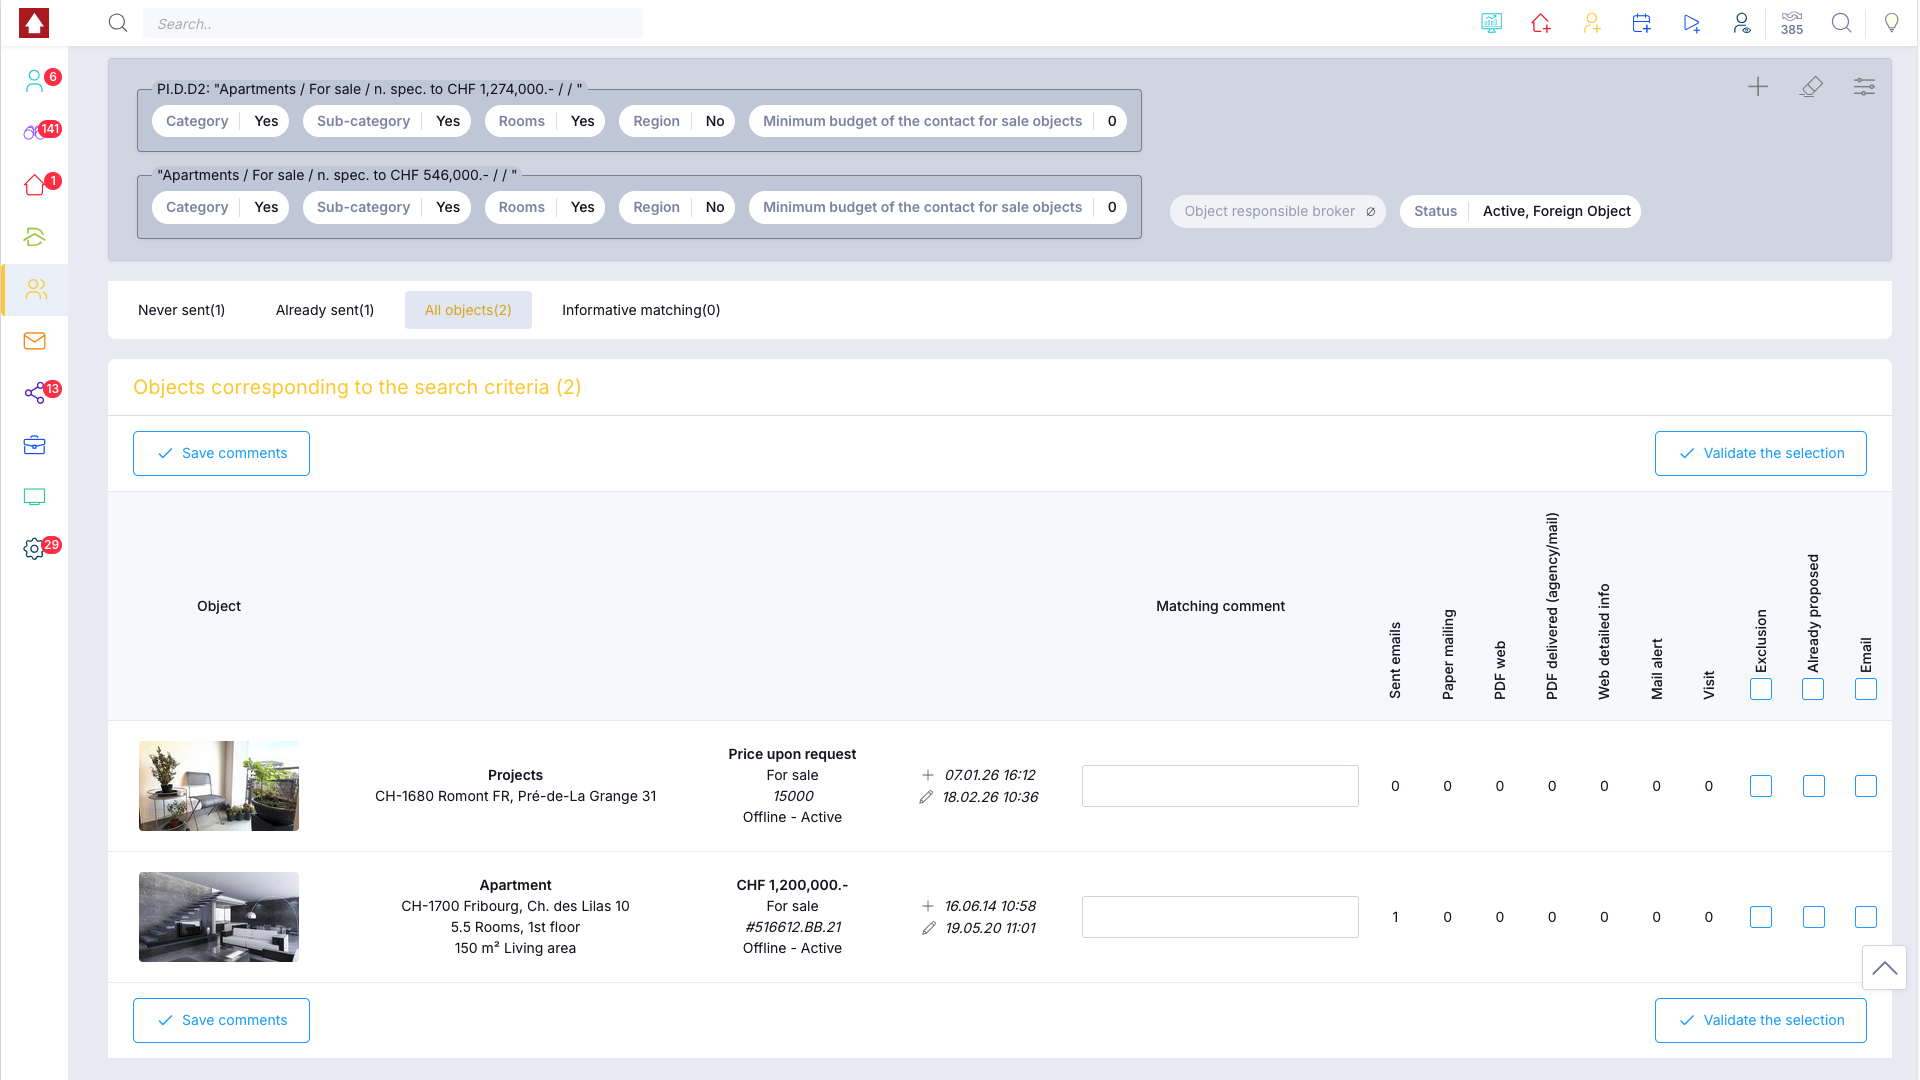
Task: Open Category filter in CHF 1,274,000 group
Action: click(221, 121)
